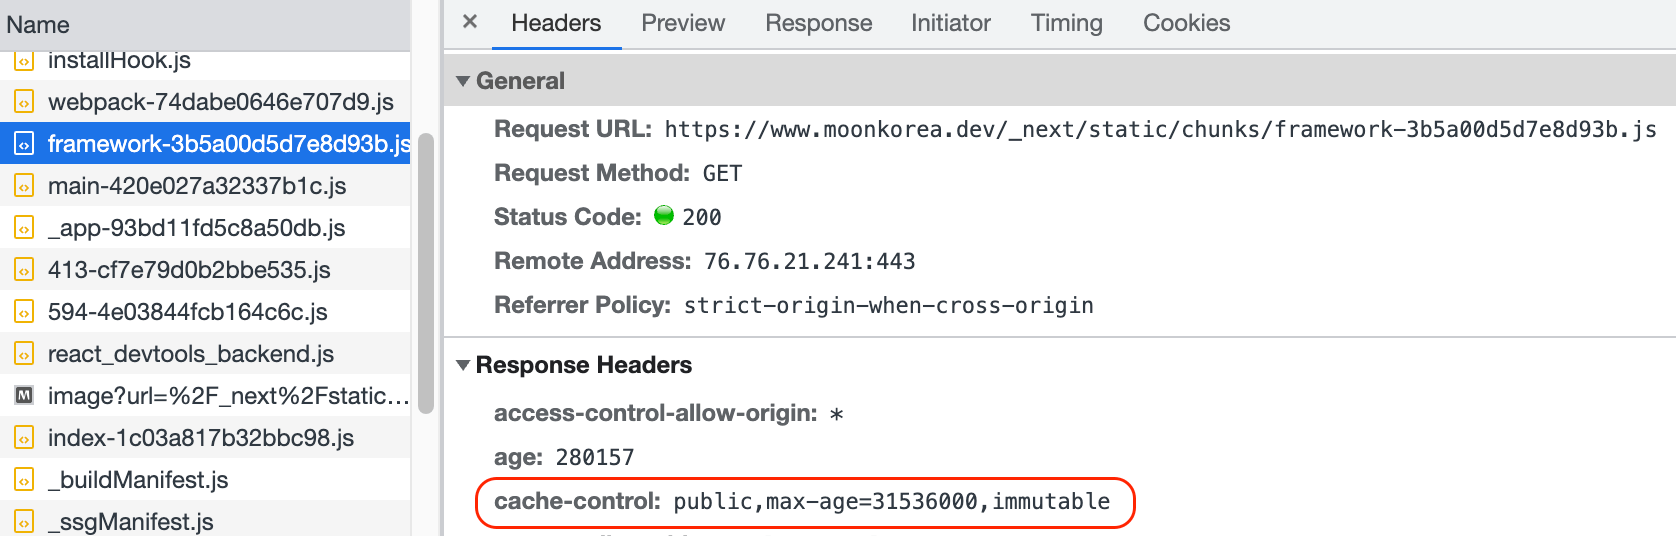Image resolution: width=1676 pixels, height=536 pixels.
Task: Select the index-1c03a817b32bbc98.js request
Action: [x=200, y=438]
